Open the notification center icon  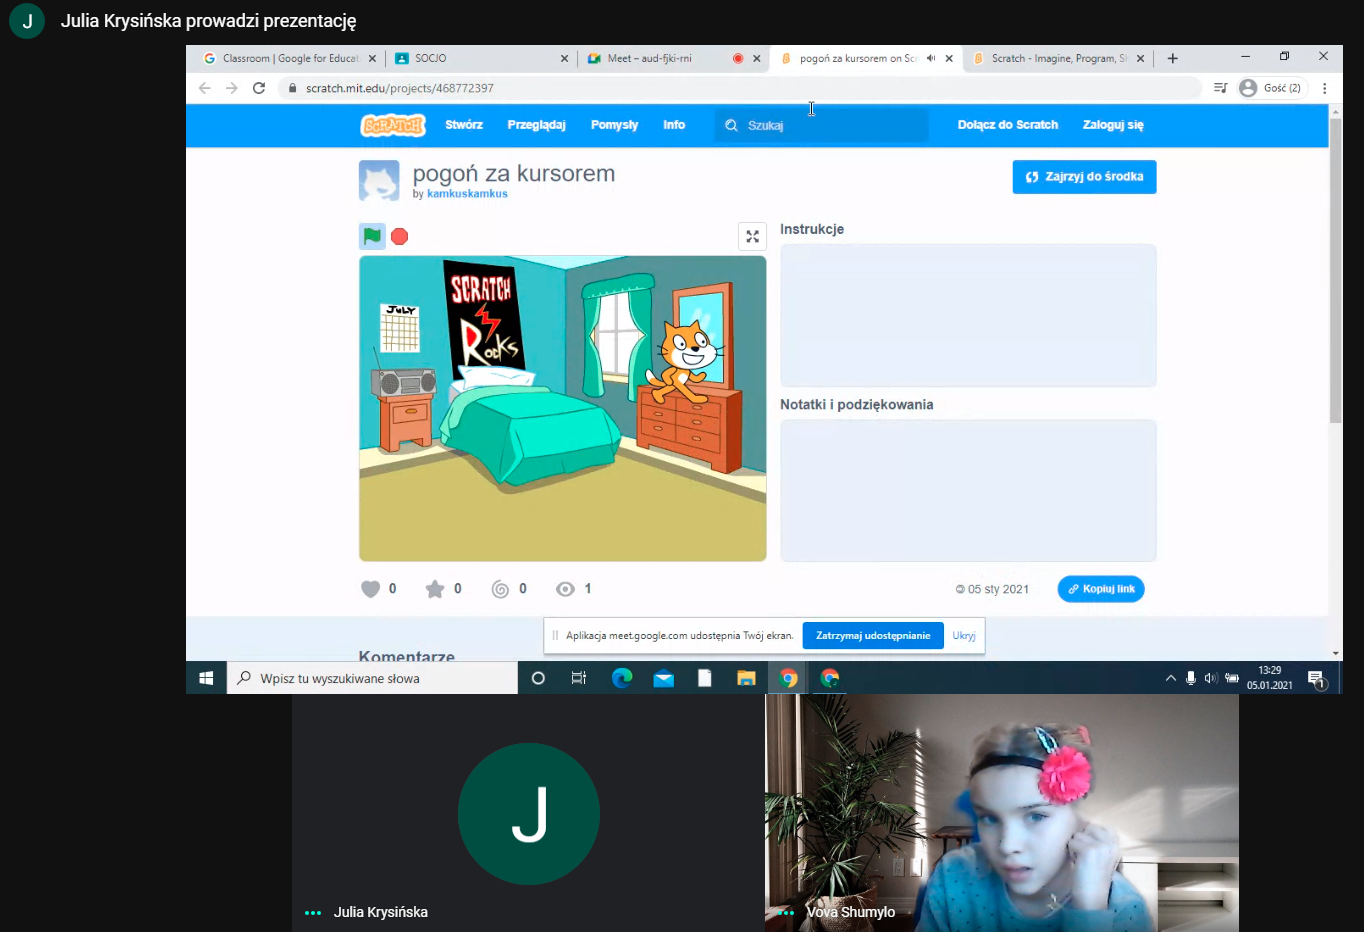(x=1317, y=679)
